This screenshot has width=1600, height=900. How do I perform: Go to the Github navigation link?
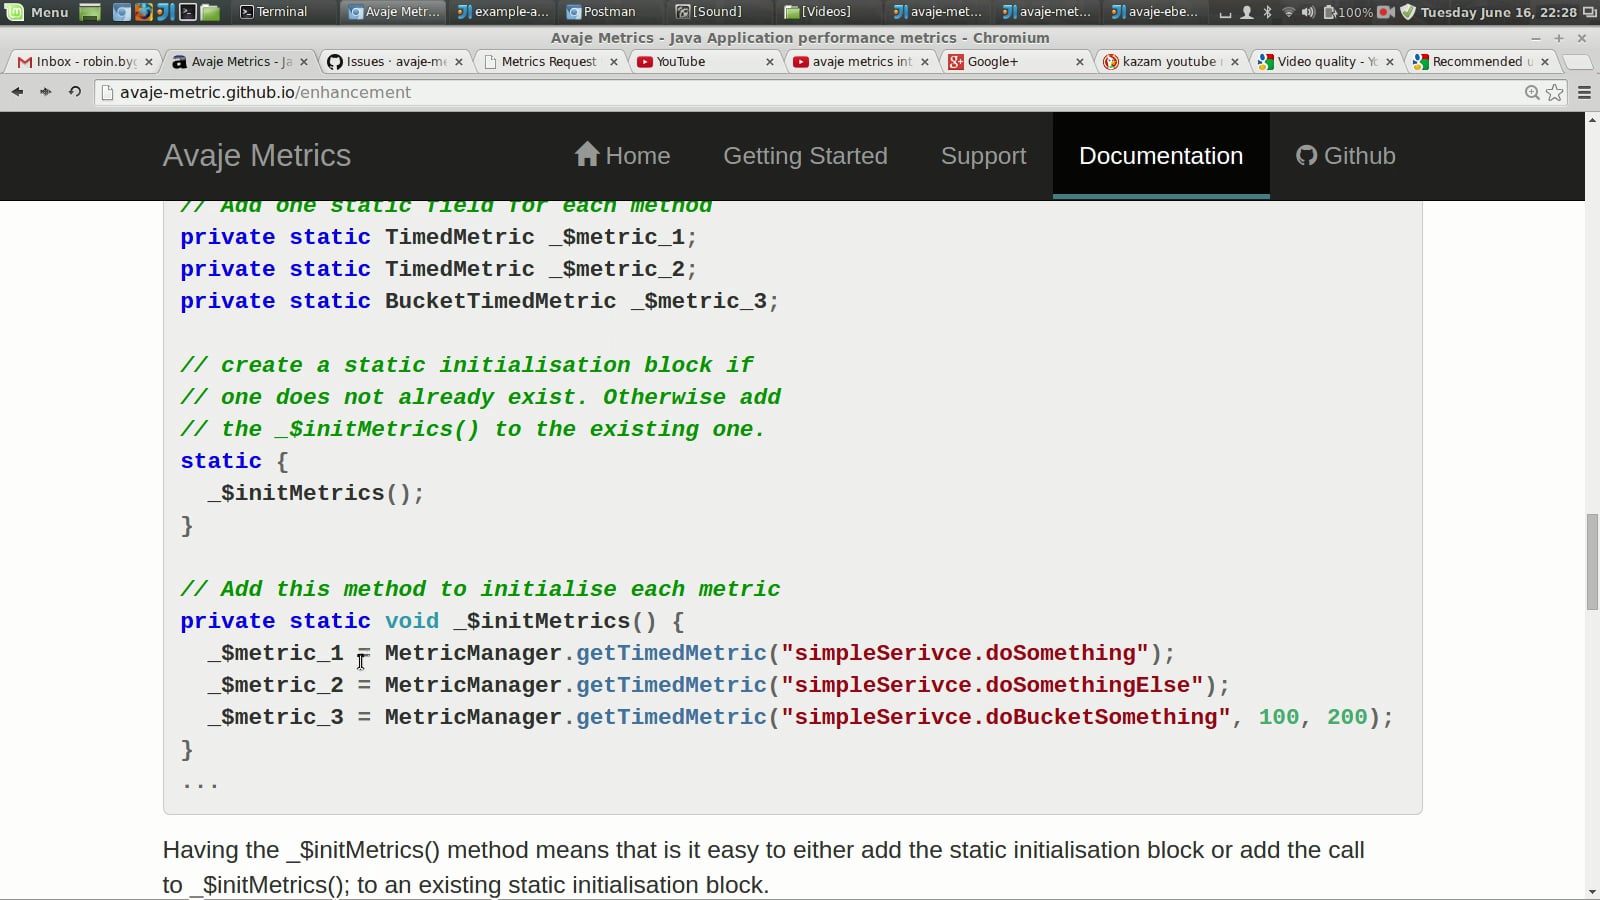click(x=1345, y=156)
